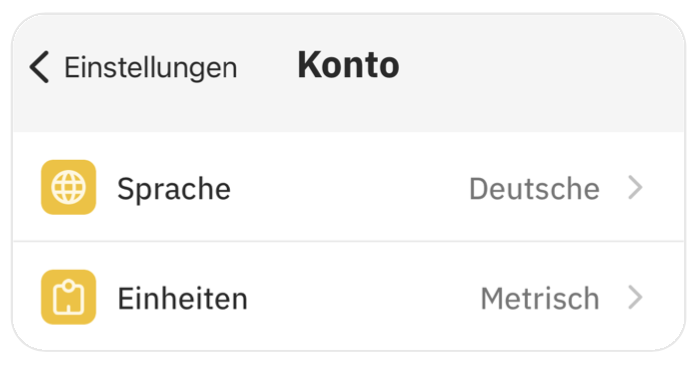Open the Sprache setting row
700x378 pixels.
click(x=348, y=187)
